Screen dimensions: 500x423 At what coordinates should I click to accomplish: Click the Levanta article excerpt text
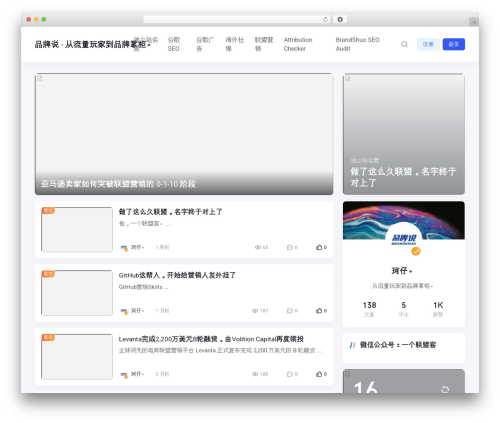220,350
